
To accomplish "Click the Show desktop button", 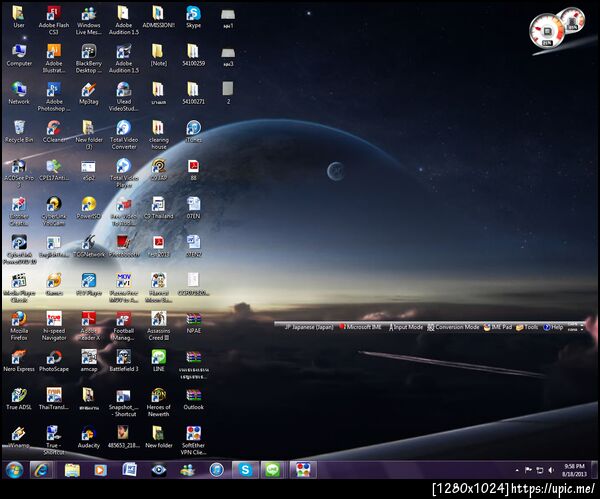I will tap(595, 470).
